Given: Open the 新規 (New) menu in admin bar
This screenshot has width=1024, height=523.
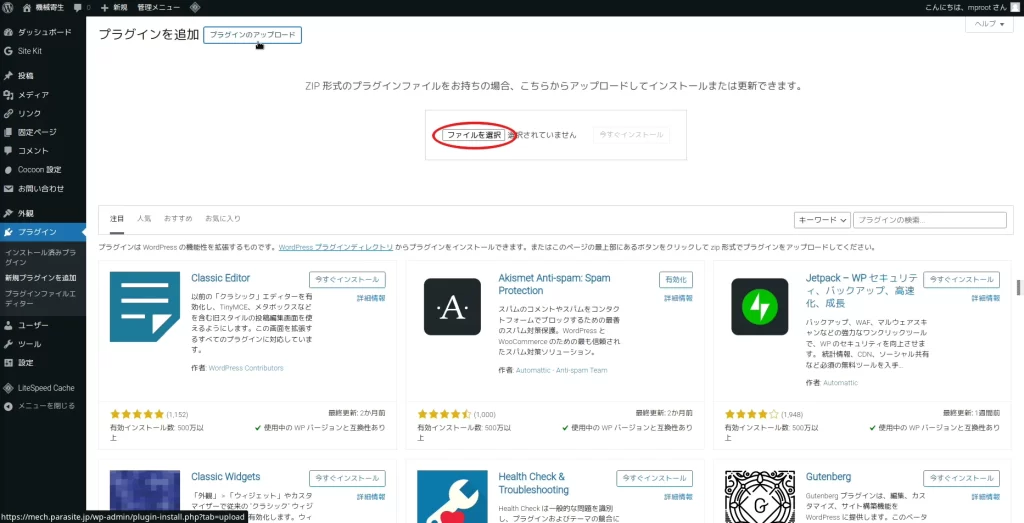Looking at the screenshot, I should click(113, 7).
